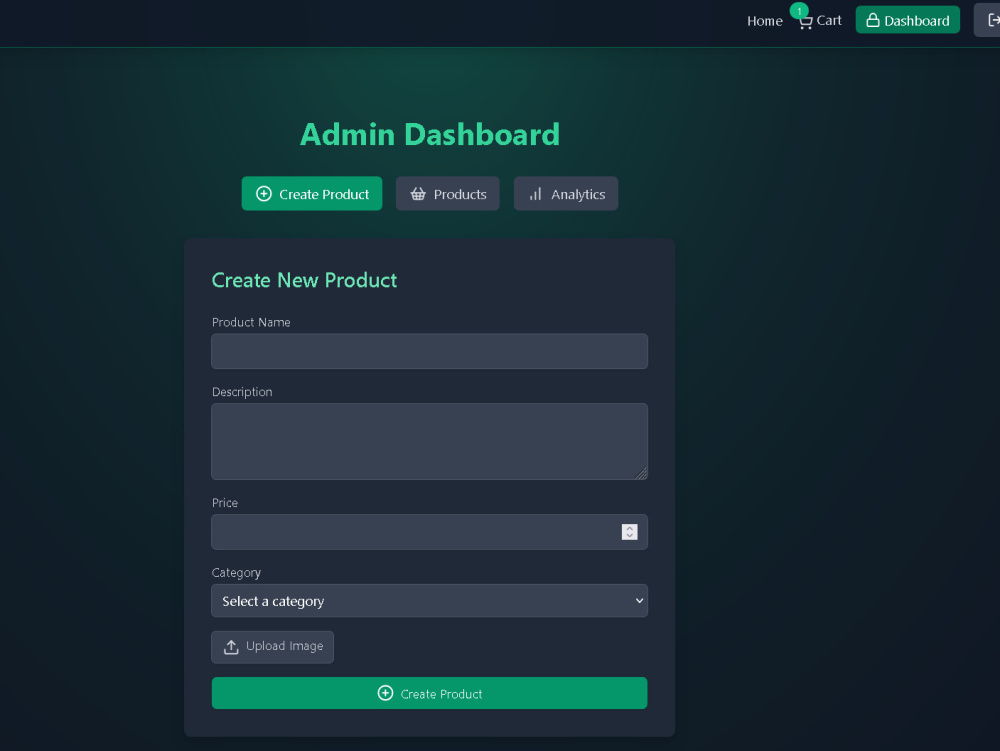Open the Cart text link

tap(828, 21)
